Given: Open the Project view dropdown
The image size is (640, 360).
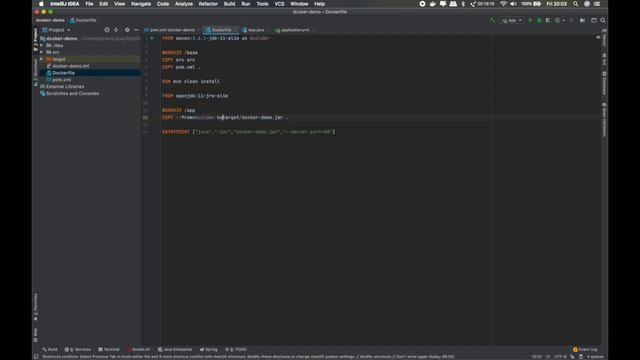Looking at the screenshot, I should (56, 30).
